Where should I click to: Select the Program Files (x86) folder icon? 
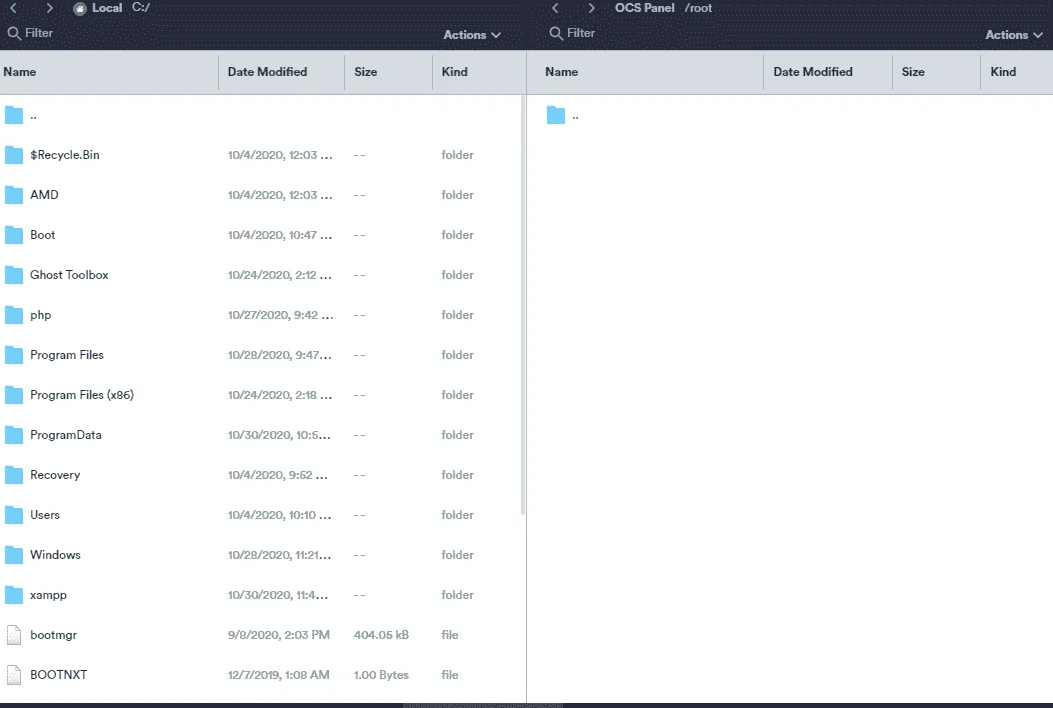[14, 395]
